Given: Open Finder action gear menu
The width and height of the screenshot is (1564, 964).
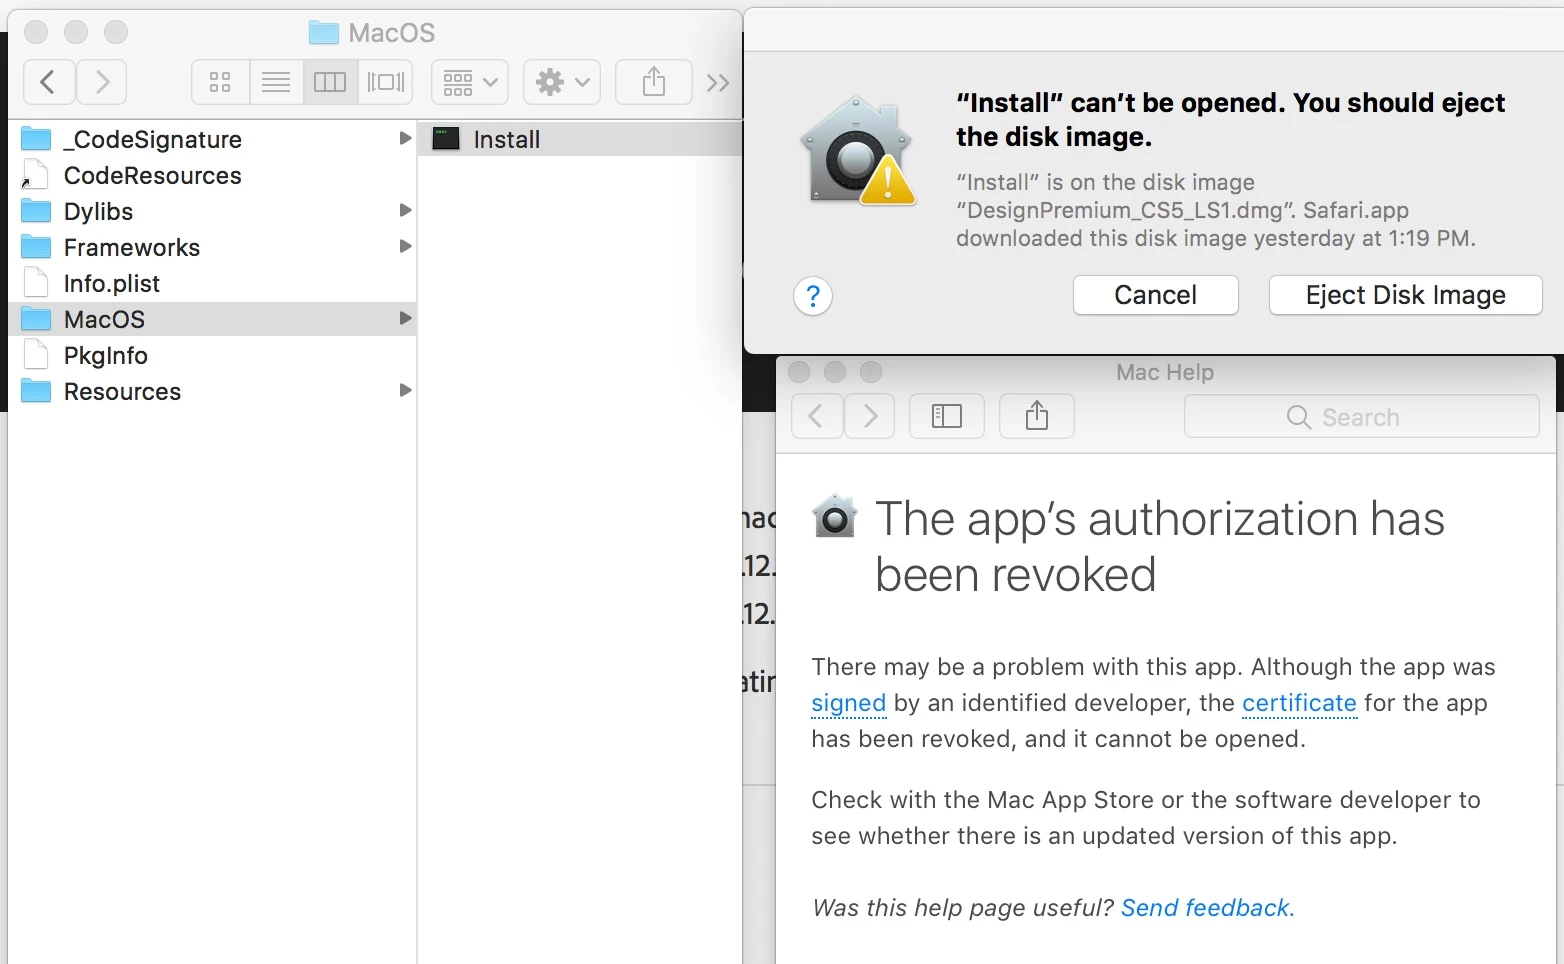Looking at the screenshot, I should click(x=562, y=82).
